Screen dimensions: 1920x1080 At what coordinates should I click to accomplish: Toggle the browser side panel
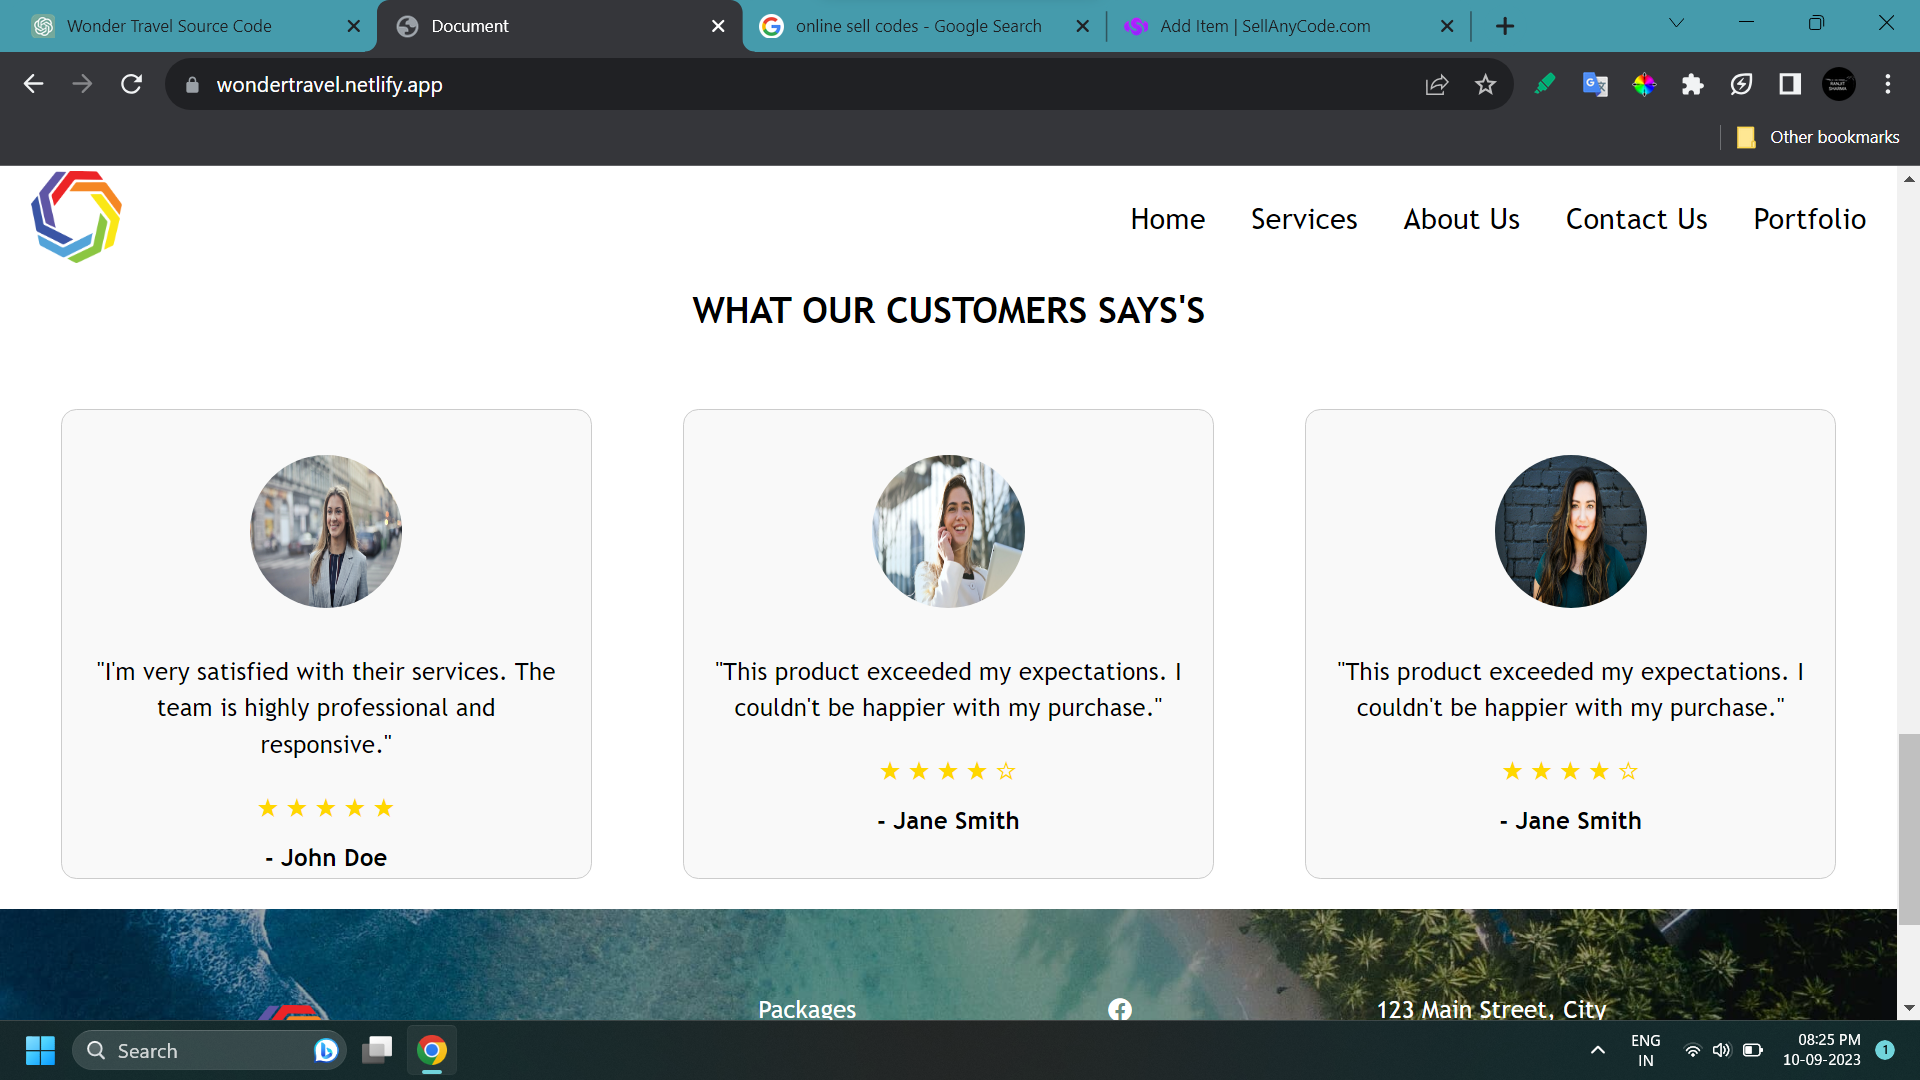(1789, 85)
